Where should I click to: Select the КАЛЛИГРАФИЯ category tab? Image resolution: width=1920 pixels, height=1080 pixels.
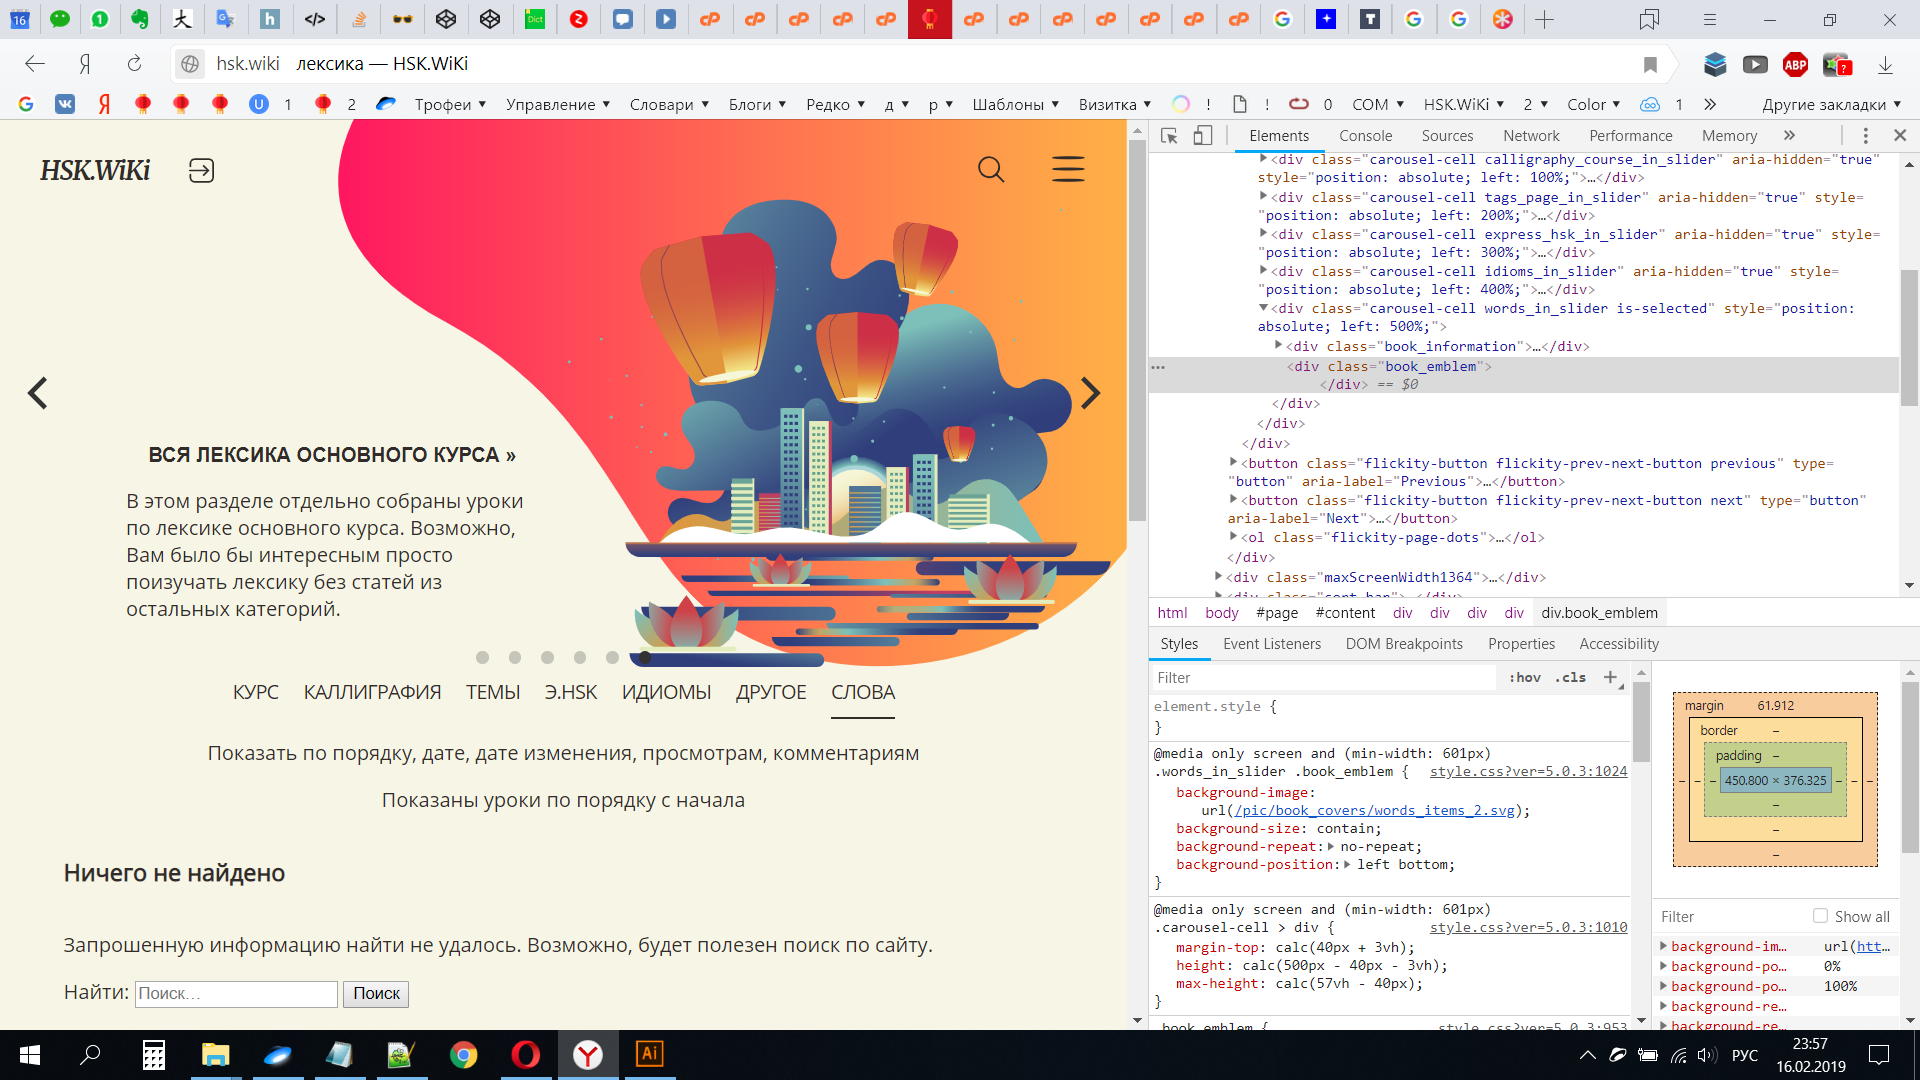coord(372,692)
